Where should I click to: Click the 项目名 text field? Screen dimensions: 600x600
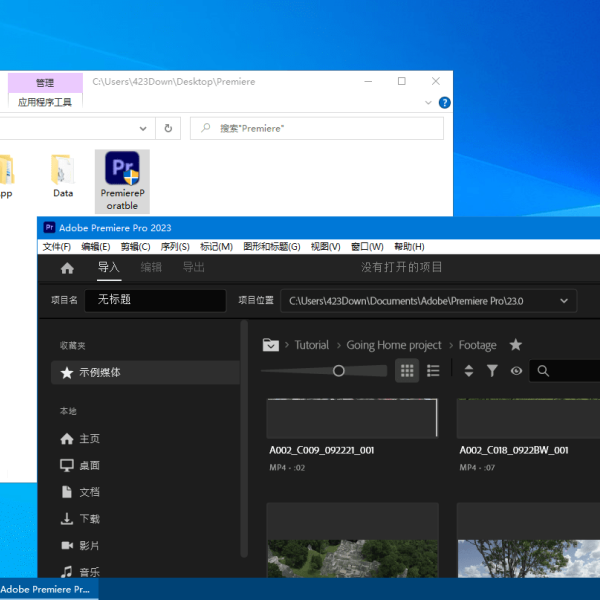[155, 300]
